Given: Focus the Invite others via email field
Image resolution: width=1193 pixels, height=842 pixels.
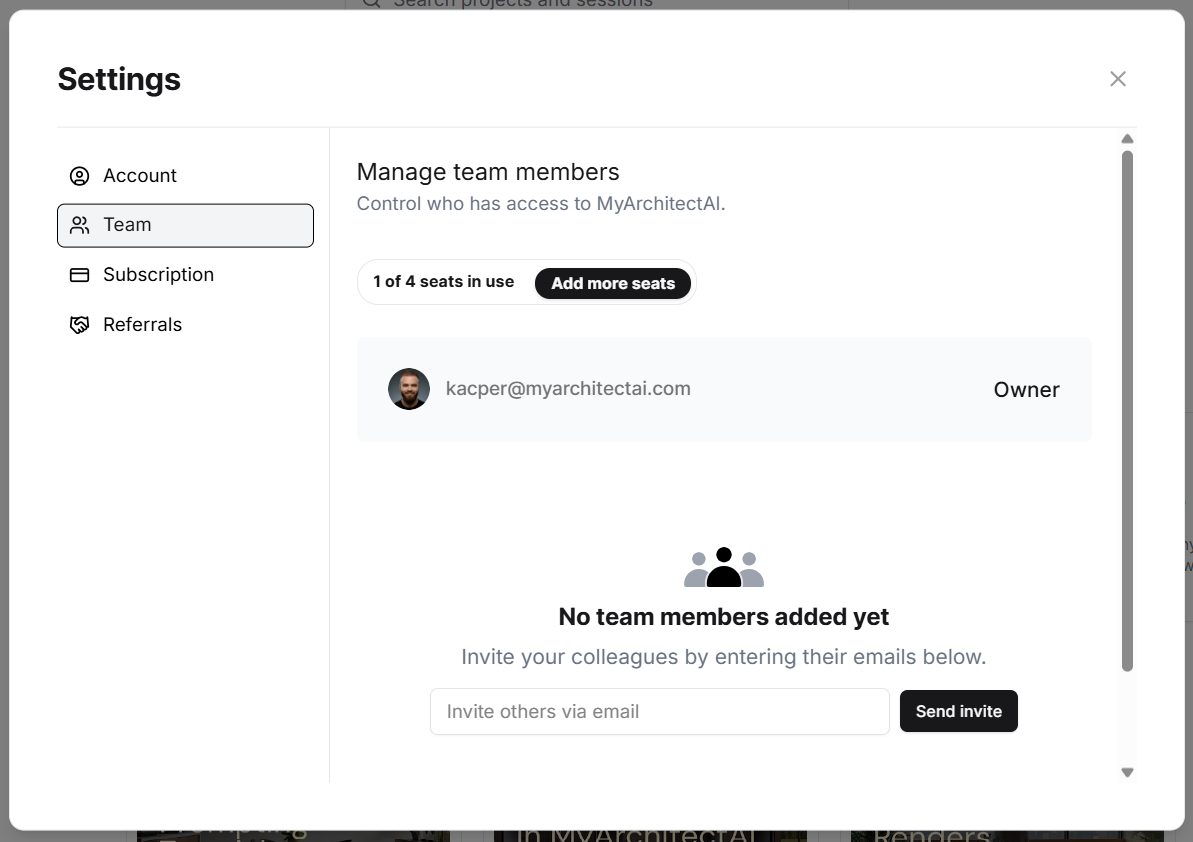Looking at the screenshot, I should pos(660,712).
